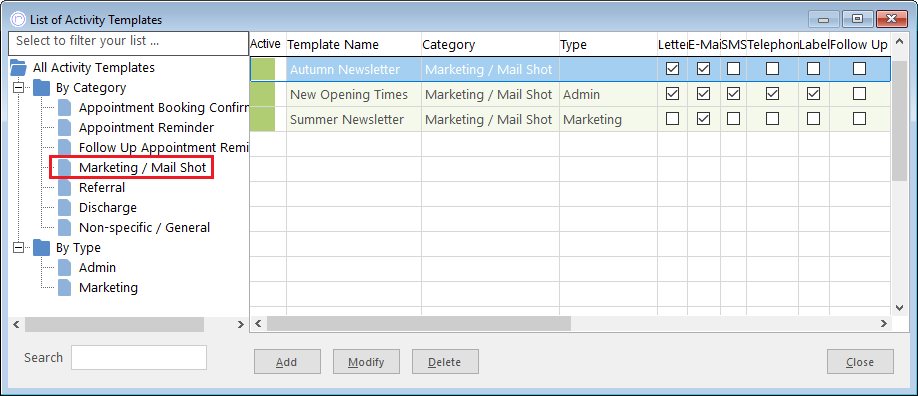Select Marketing under By Type
The width and height of the screenshot is (918, 396).
(x=108, y=288)
